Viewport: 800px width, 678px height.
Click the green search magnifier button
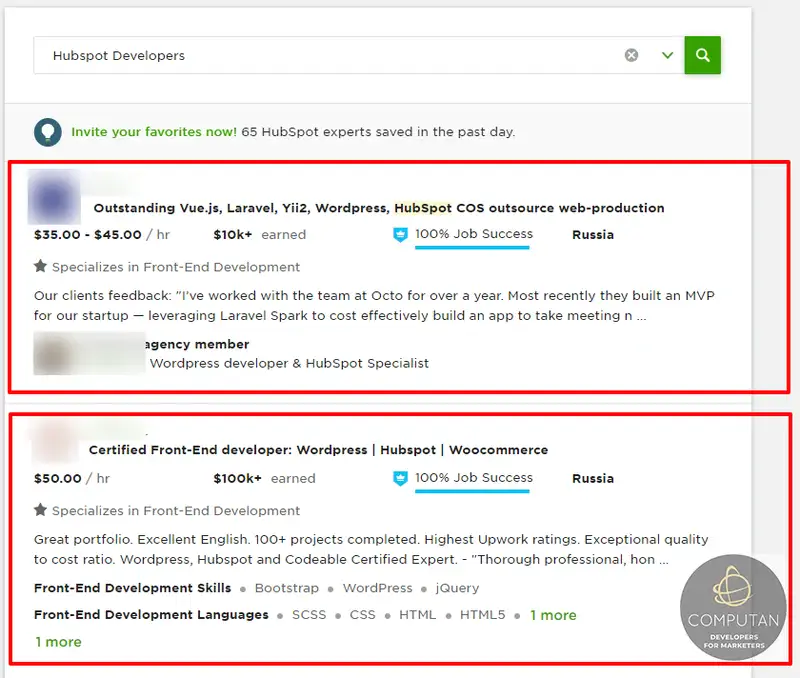click(702, 55)
